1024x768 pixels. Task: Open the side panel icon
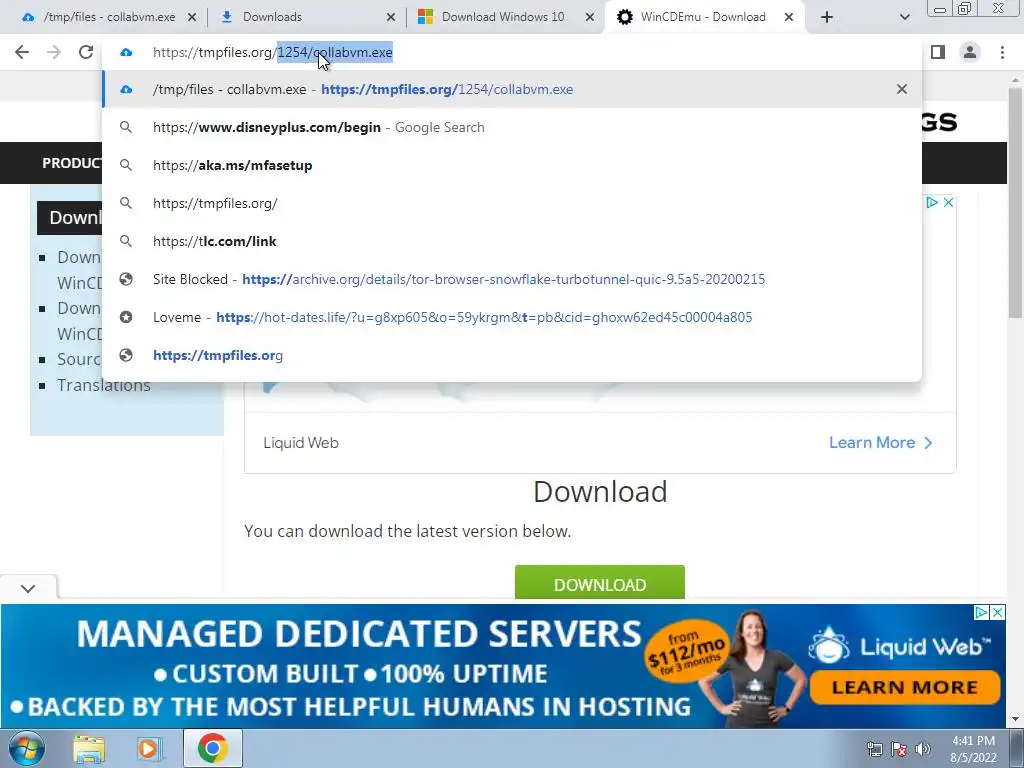pos(938,52)
